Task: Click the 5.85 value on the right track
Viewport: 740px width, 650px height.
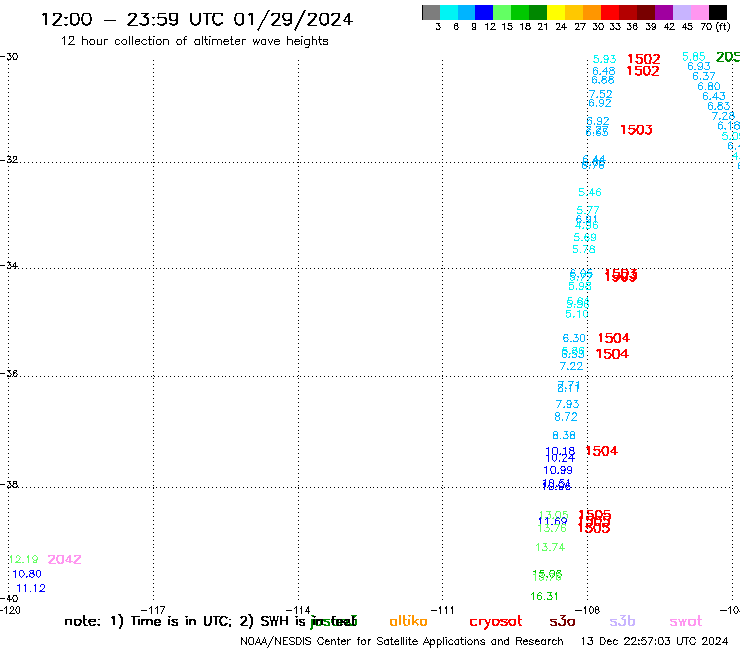Action: 694,57
